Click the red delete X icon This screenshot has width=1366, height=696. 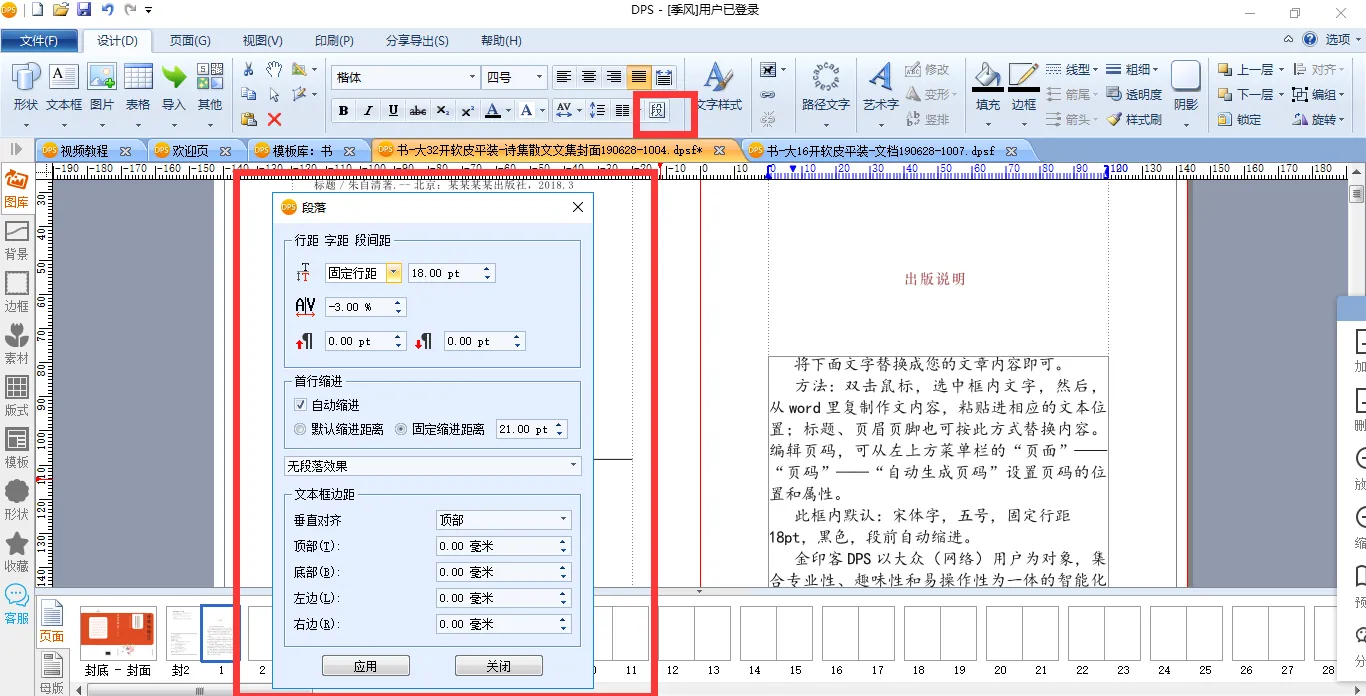tap(274, 119)
